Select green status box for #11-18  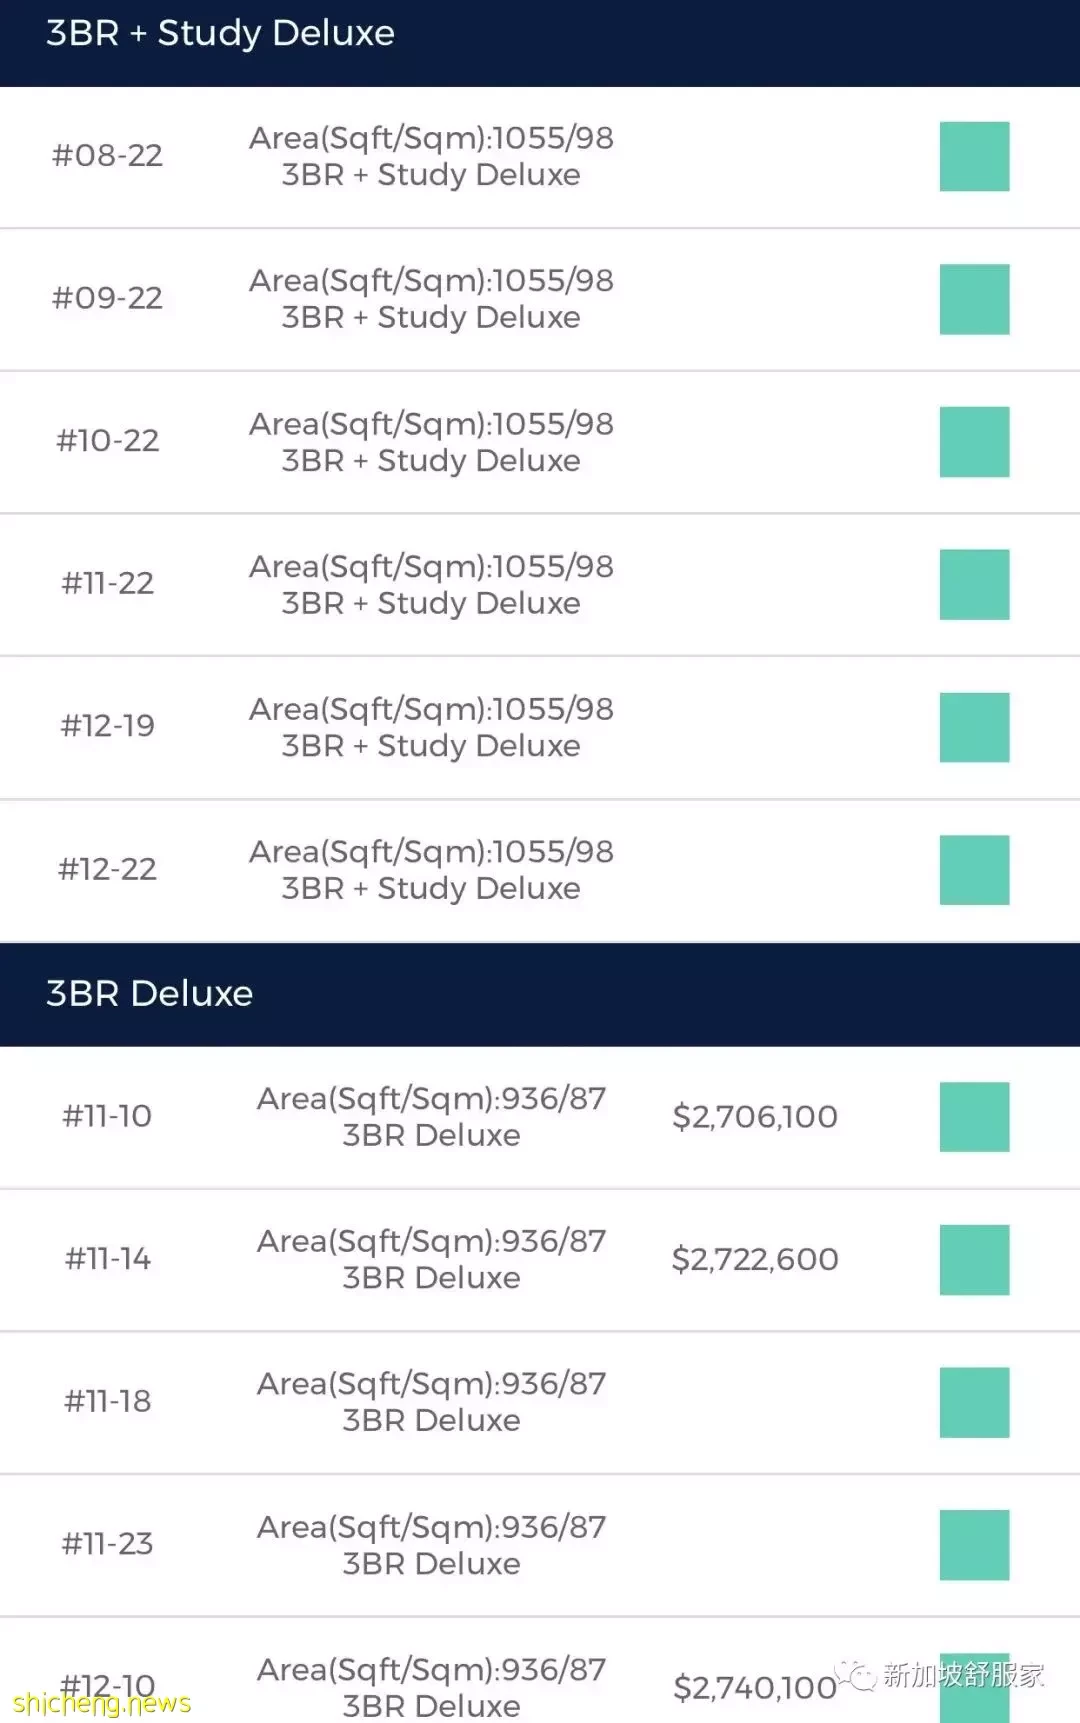click(974, 1402)
